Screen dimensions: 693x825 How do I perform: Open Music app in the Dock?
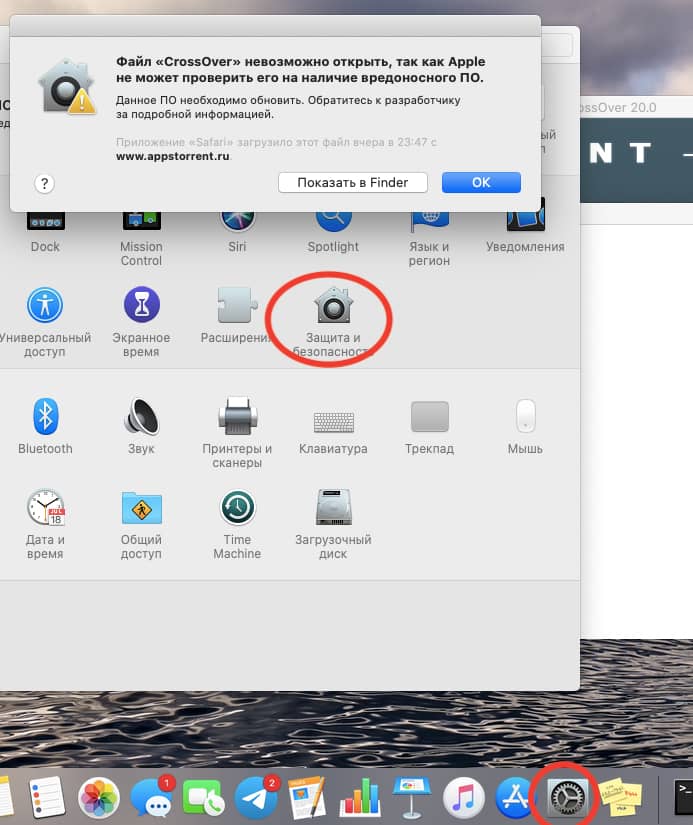point(464,798)
